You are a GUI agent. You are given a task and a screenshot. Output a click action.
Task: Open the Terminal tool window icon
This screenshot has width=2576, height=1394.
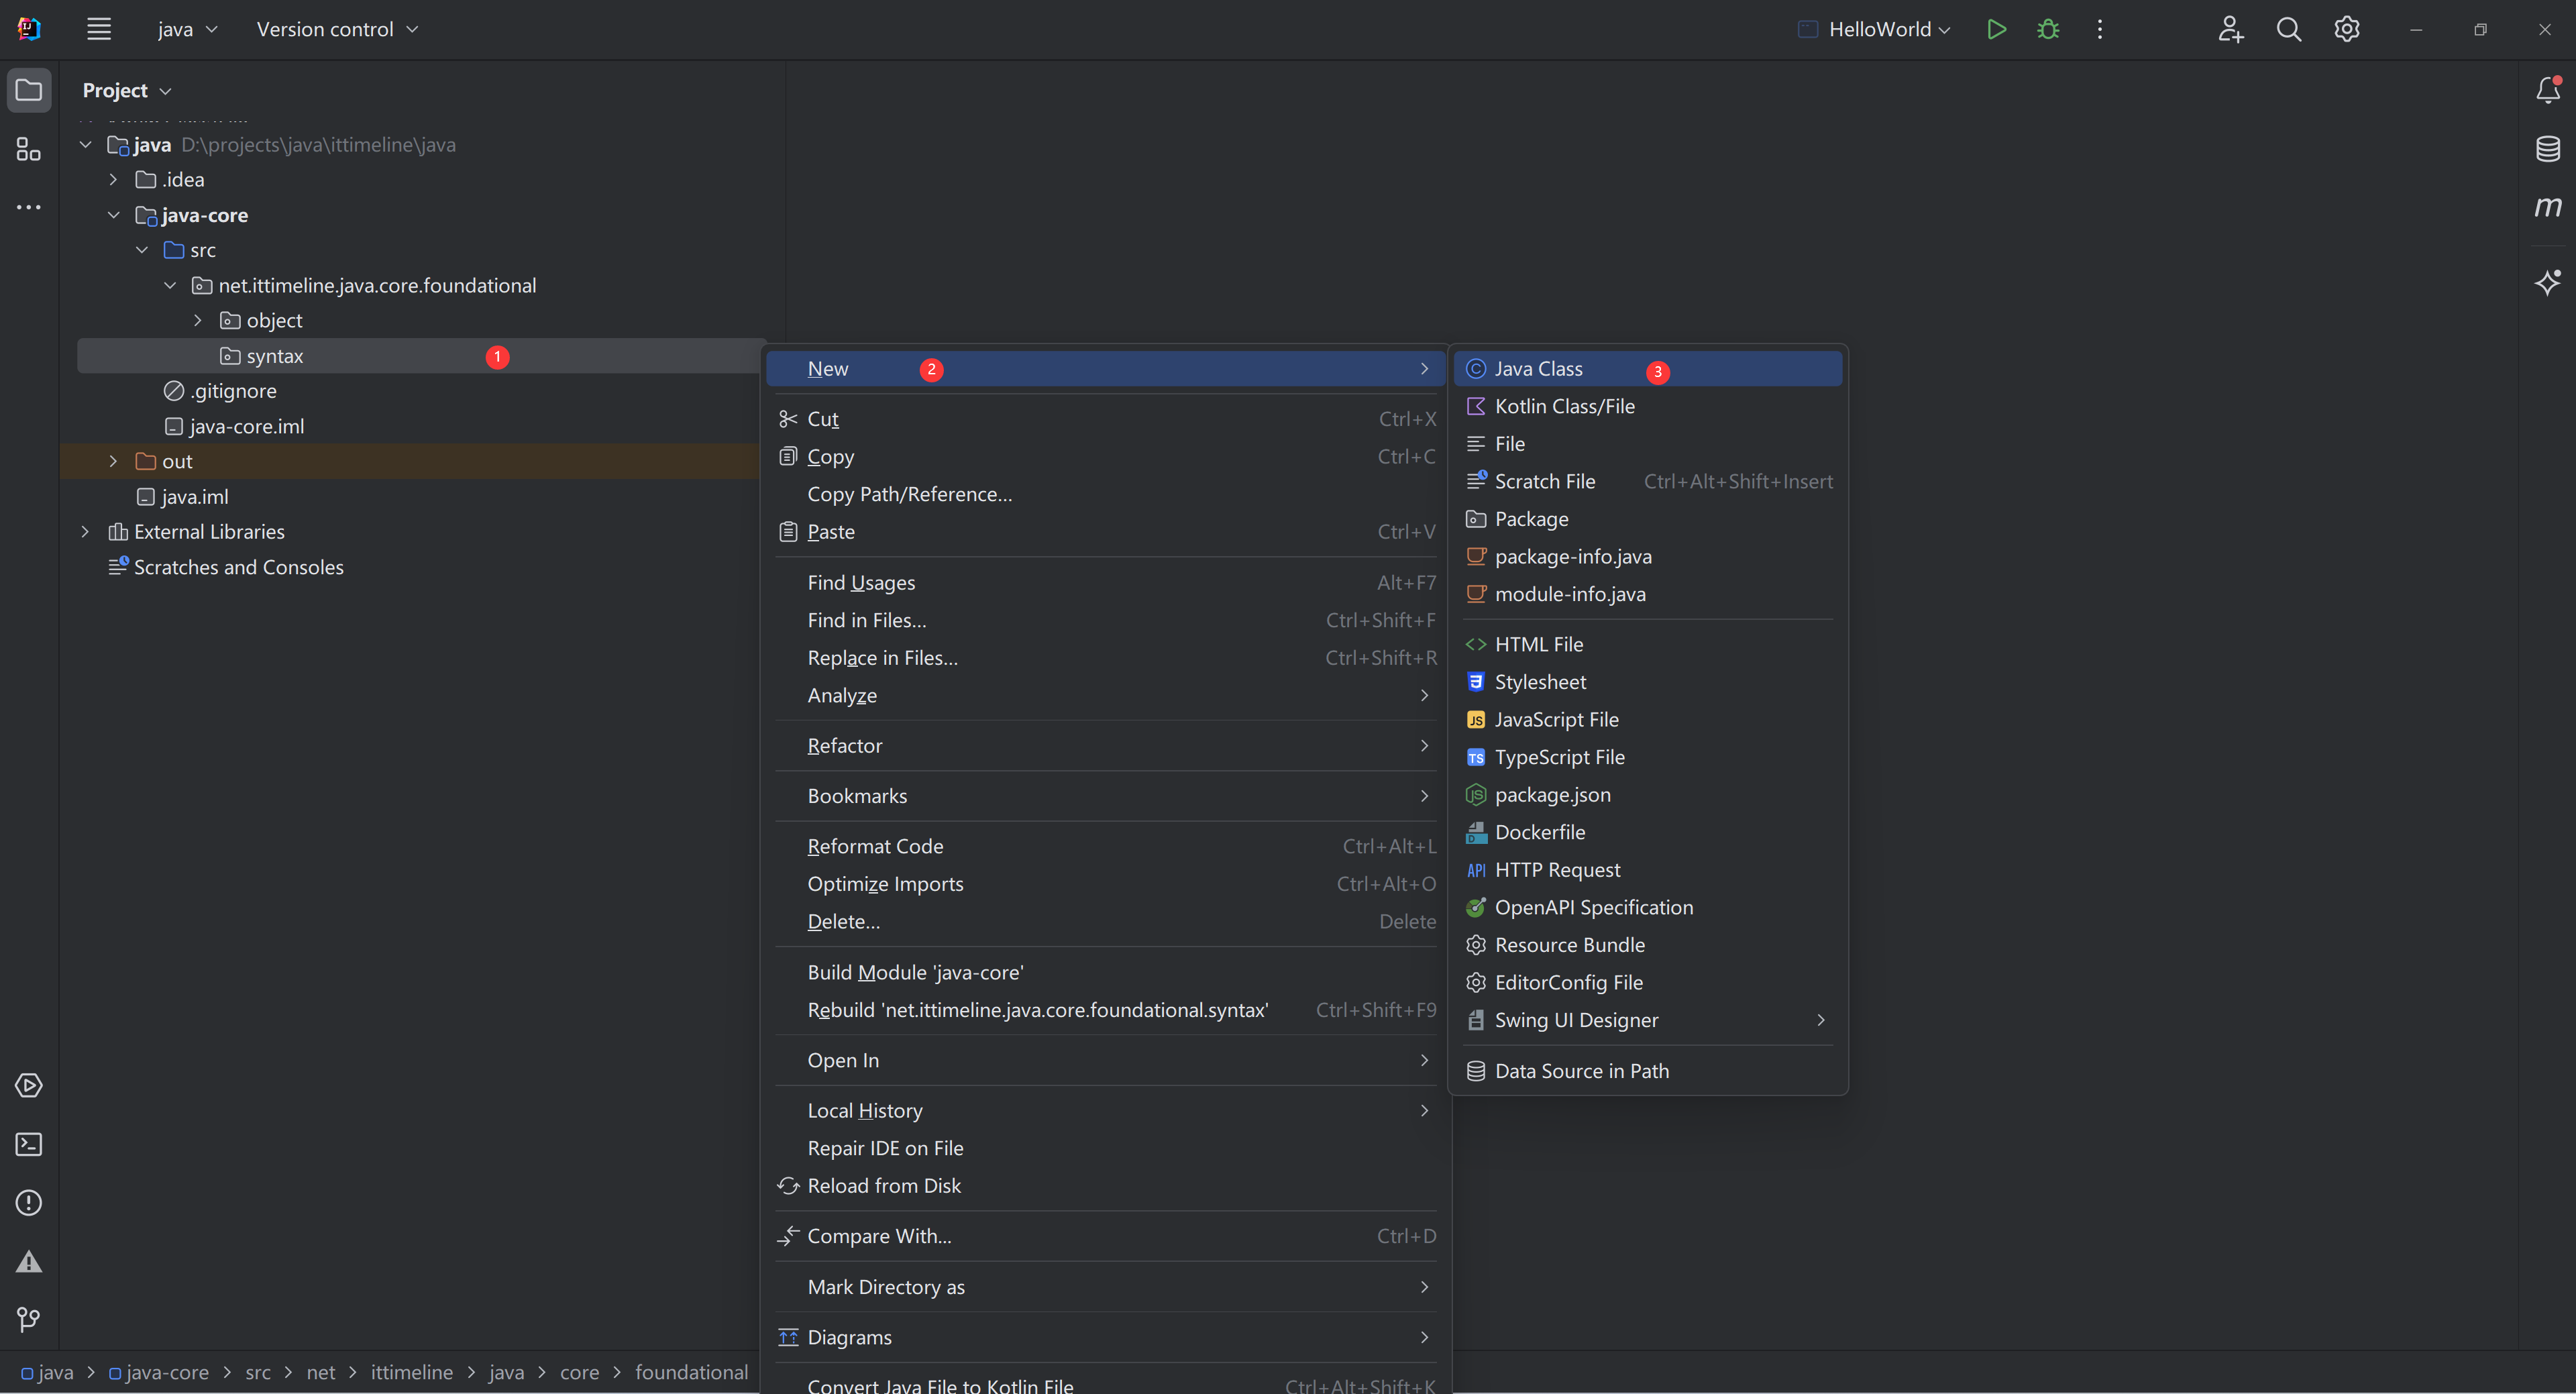(29, 1144)
